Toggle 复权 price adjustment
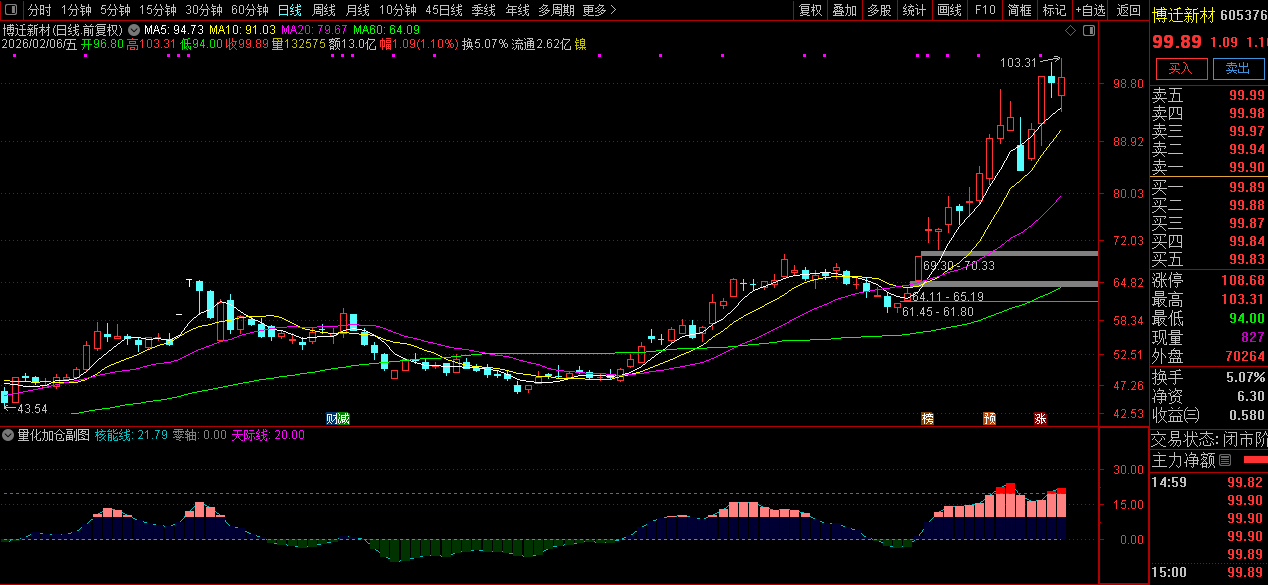 (x=810, y=10)
